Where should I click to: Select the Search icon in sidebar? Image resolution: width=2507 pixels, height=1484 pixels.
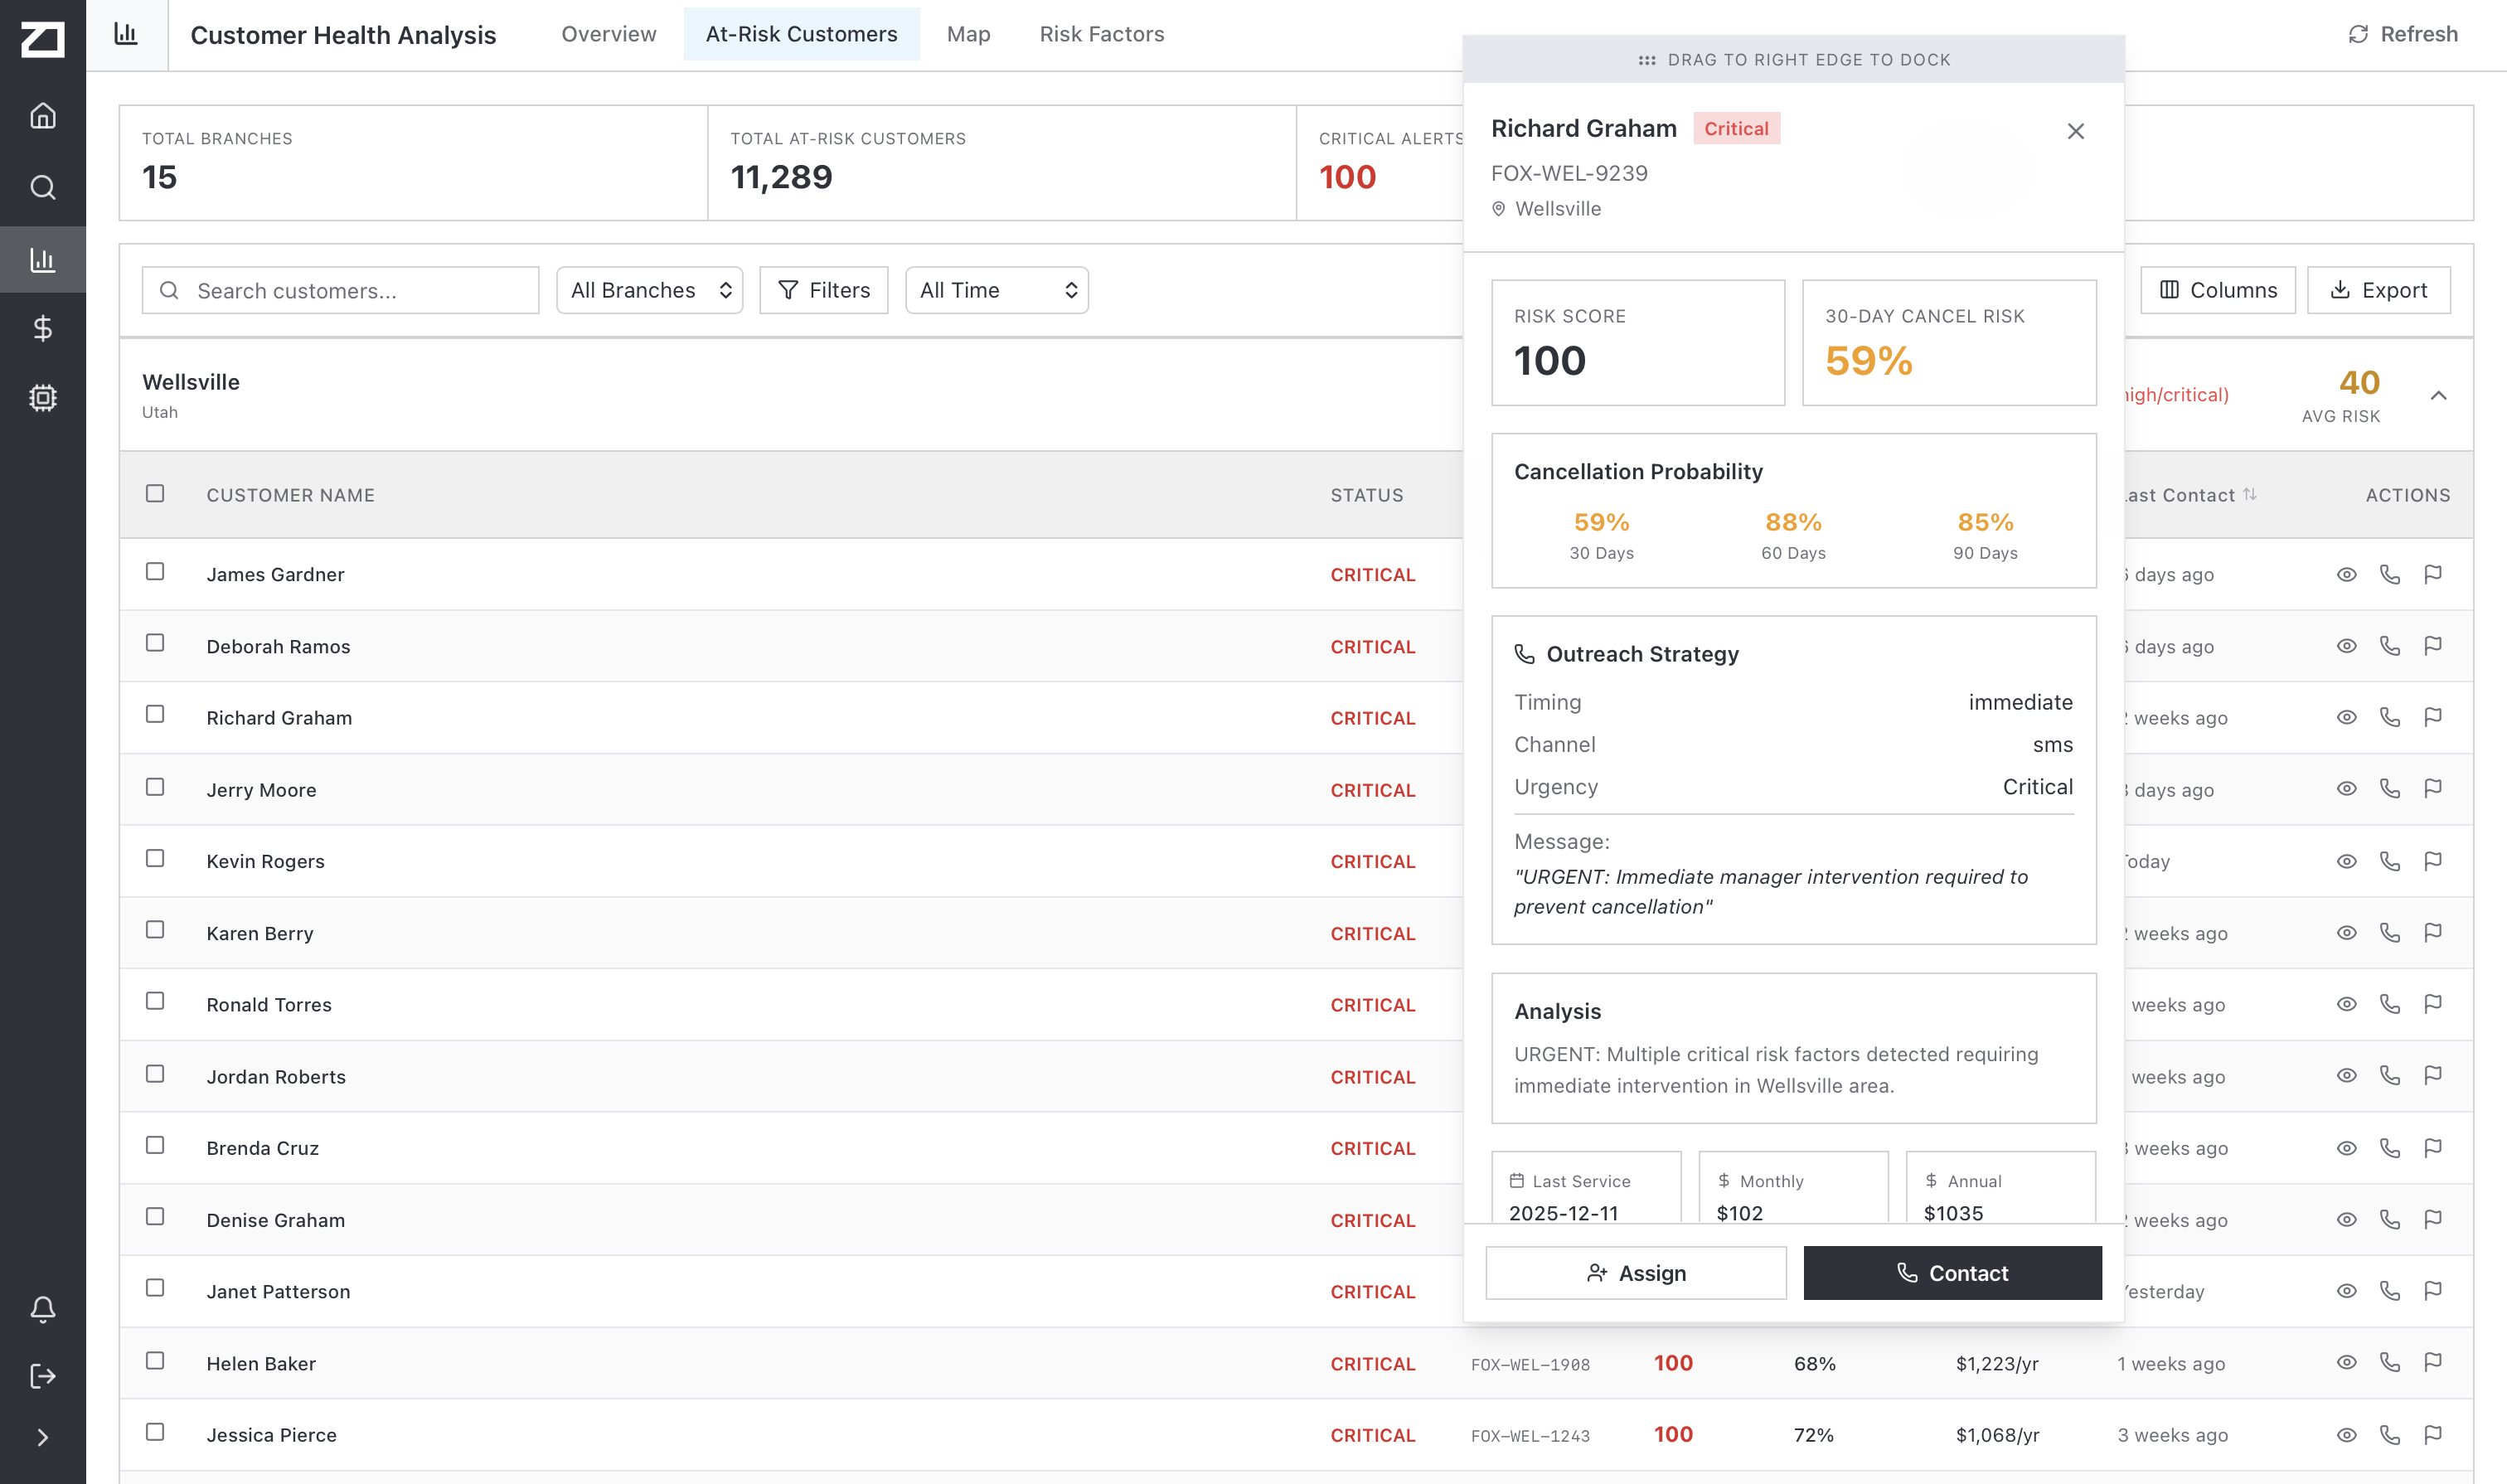(x=43, y=187)
